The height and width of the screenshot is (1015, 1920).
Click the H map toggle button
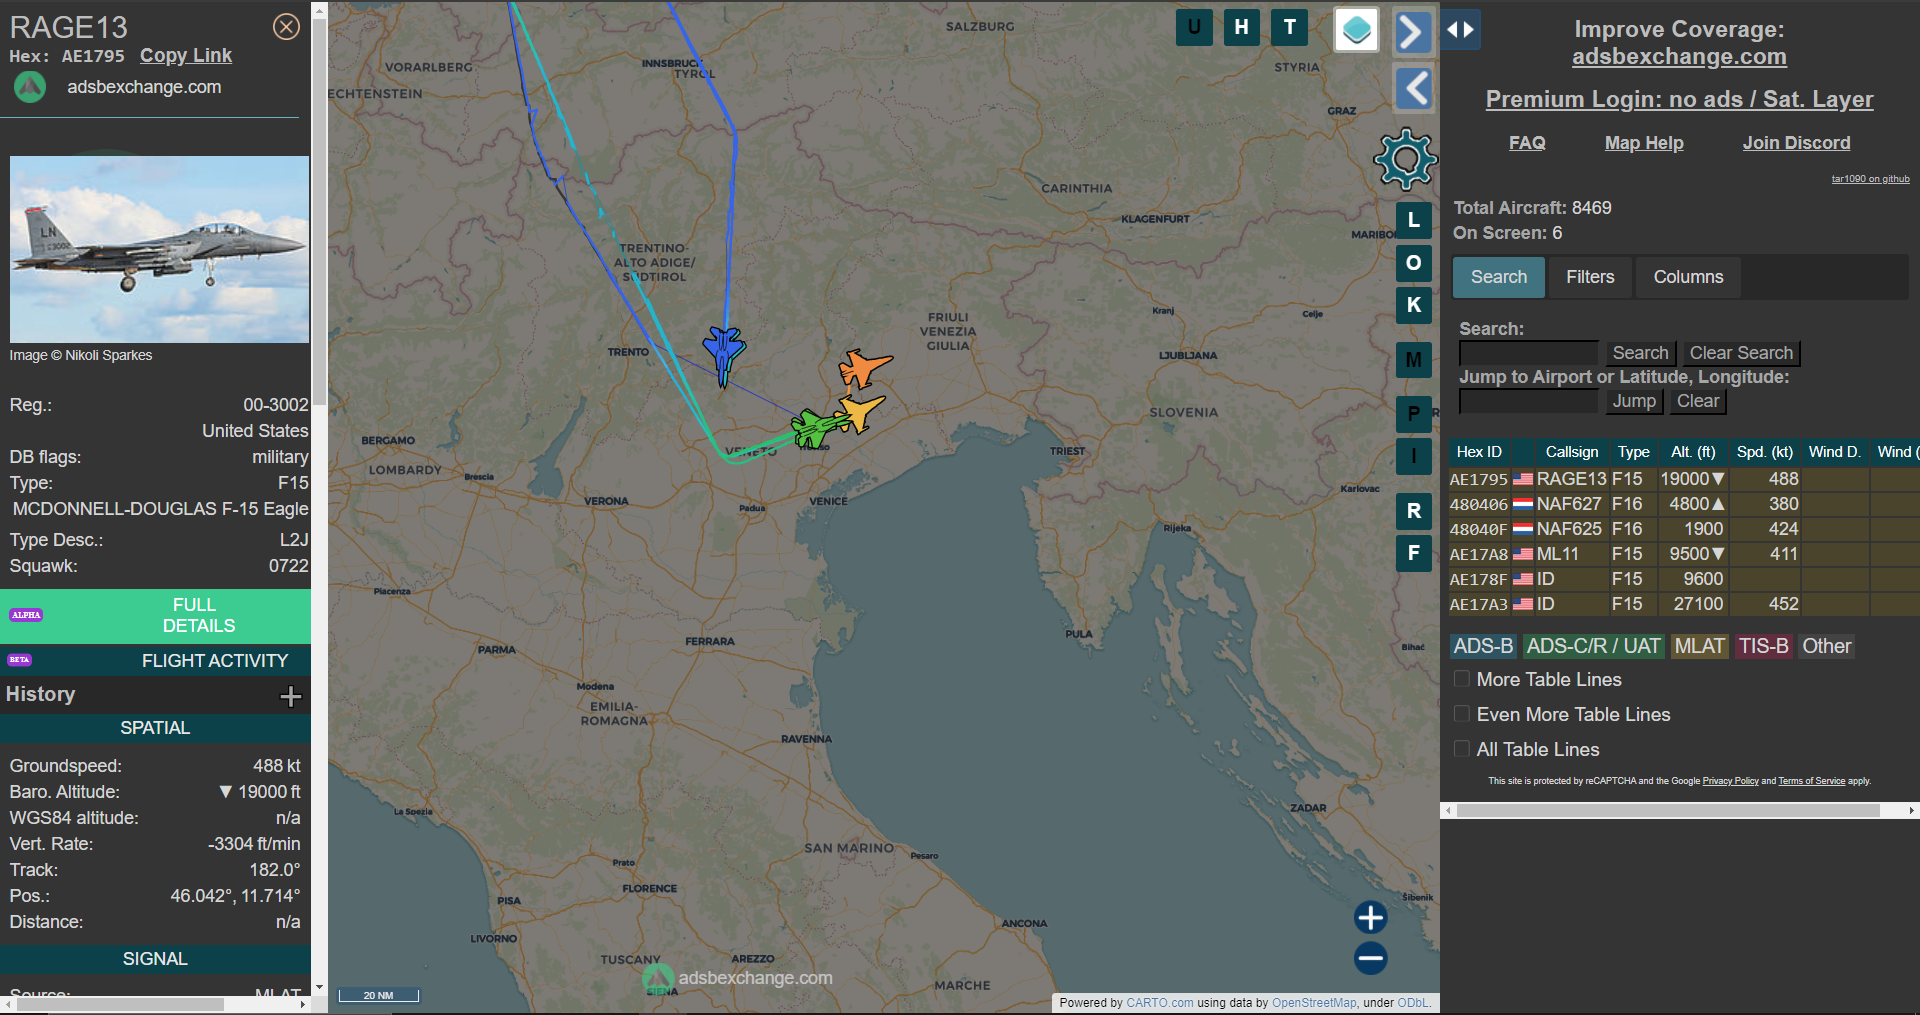pos(1241,27)
